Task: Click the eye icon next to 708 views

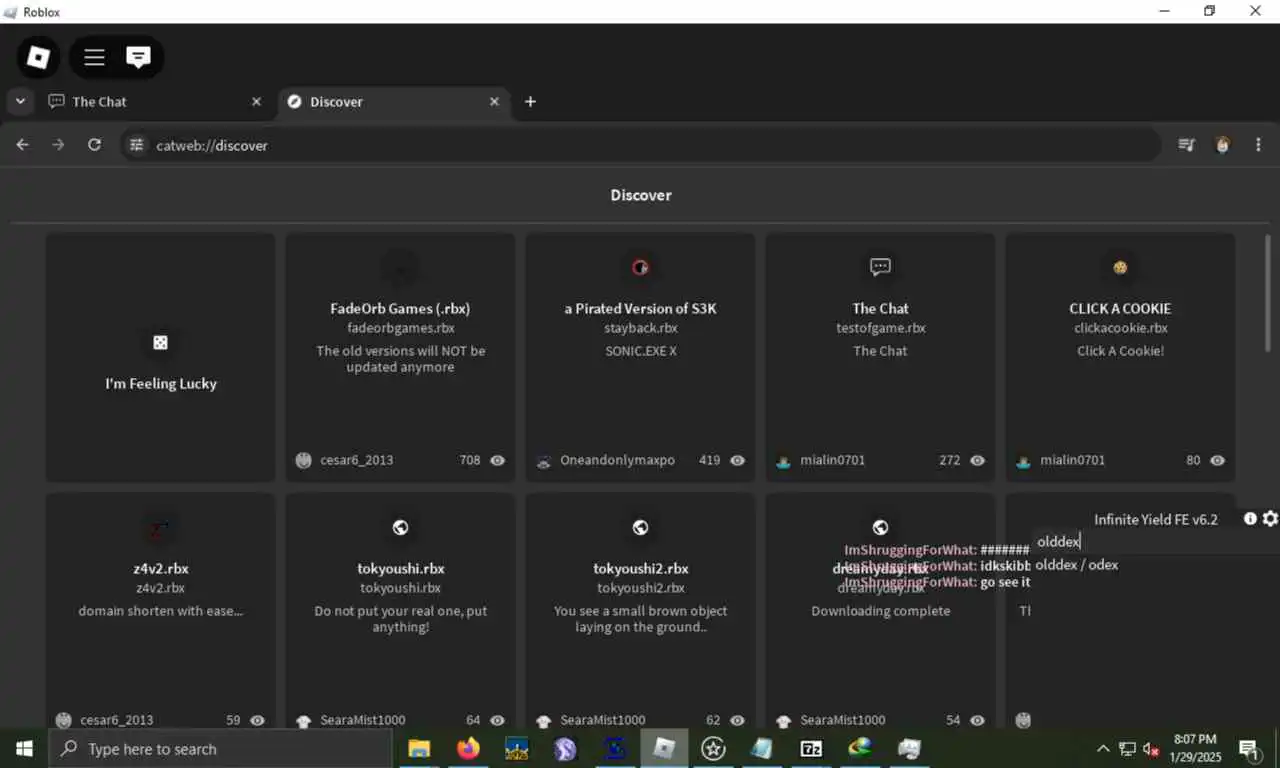Action: click(x=498, y=461)
